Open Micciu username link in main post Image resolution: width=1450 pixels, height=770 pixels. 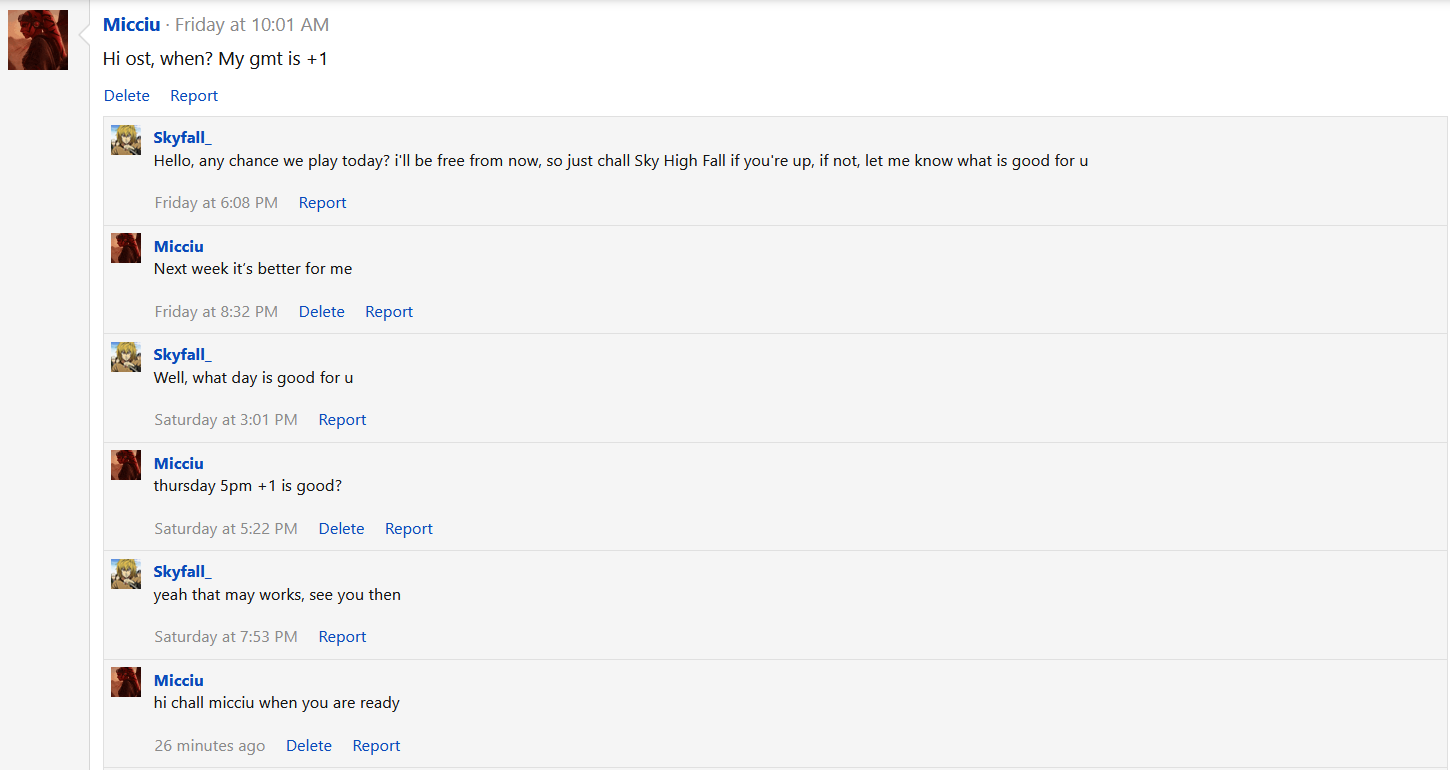point(131,24)
